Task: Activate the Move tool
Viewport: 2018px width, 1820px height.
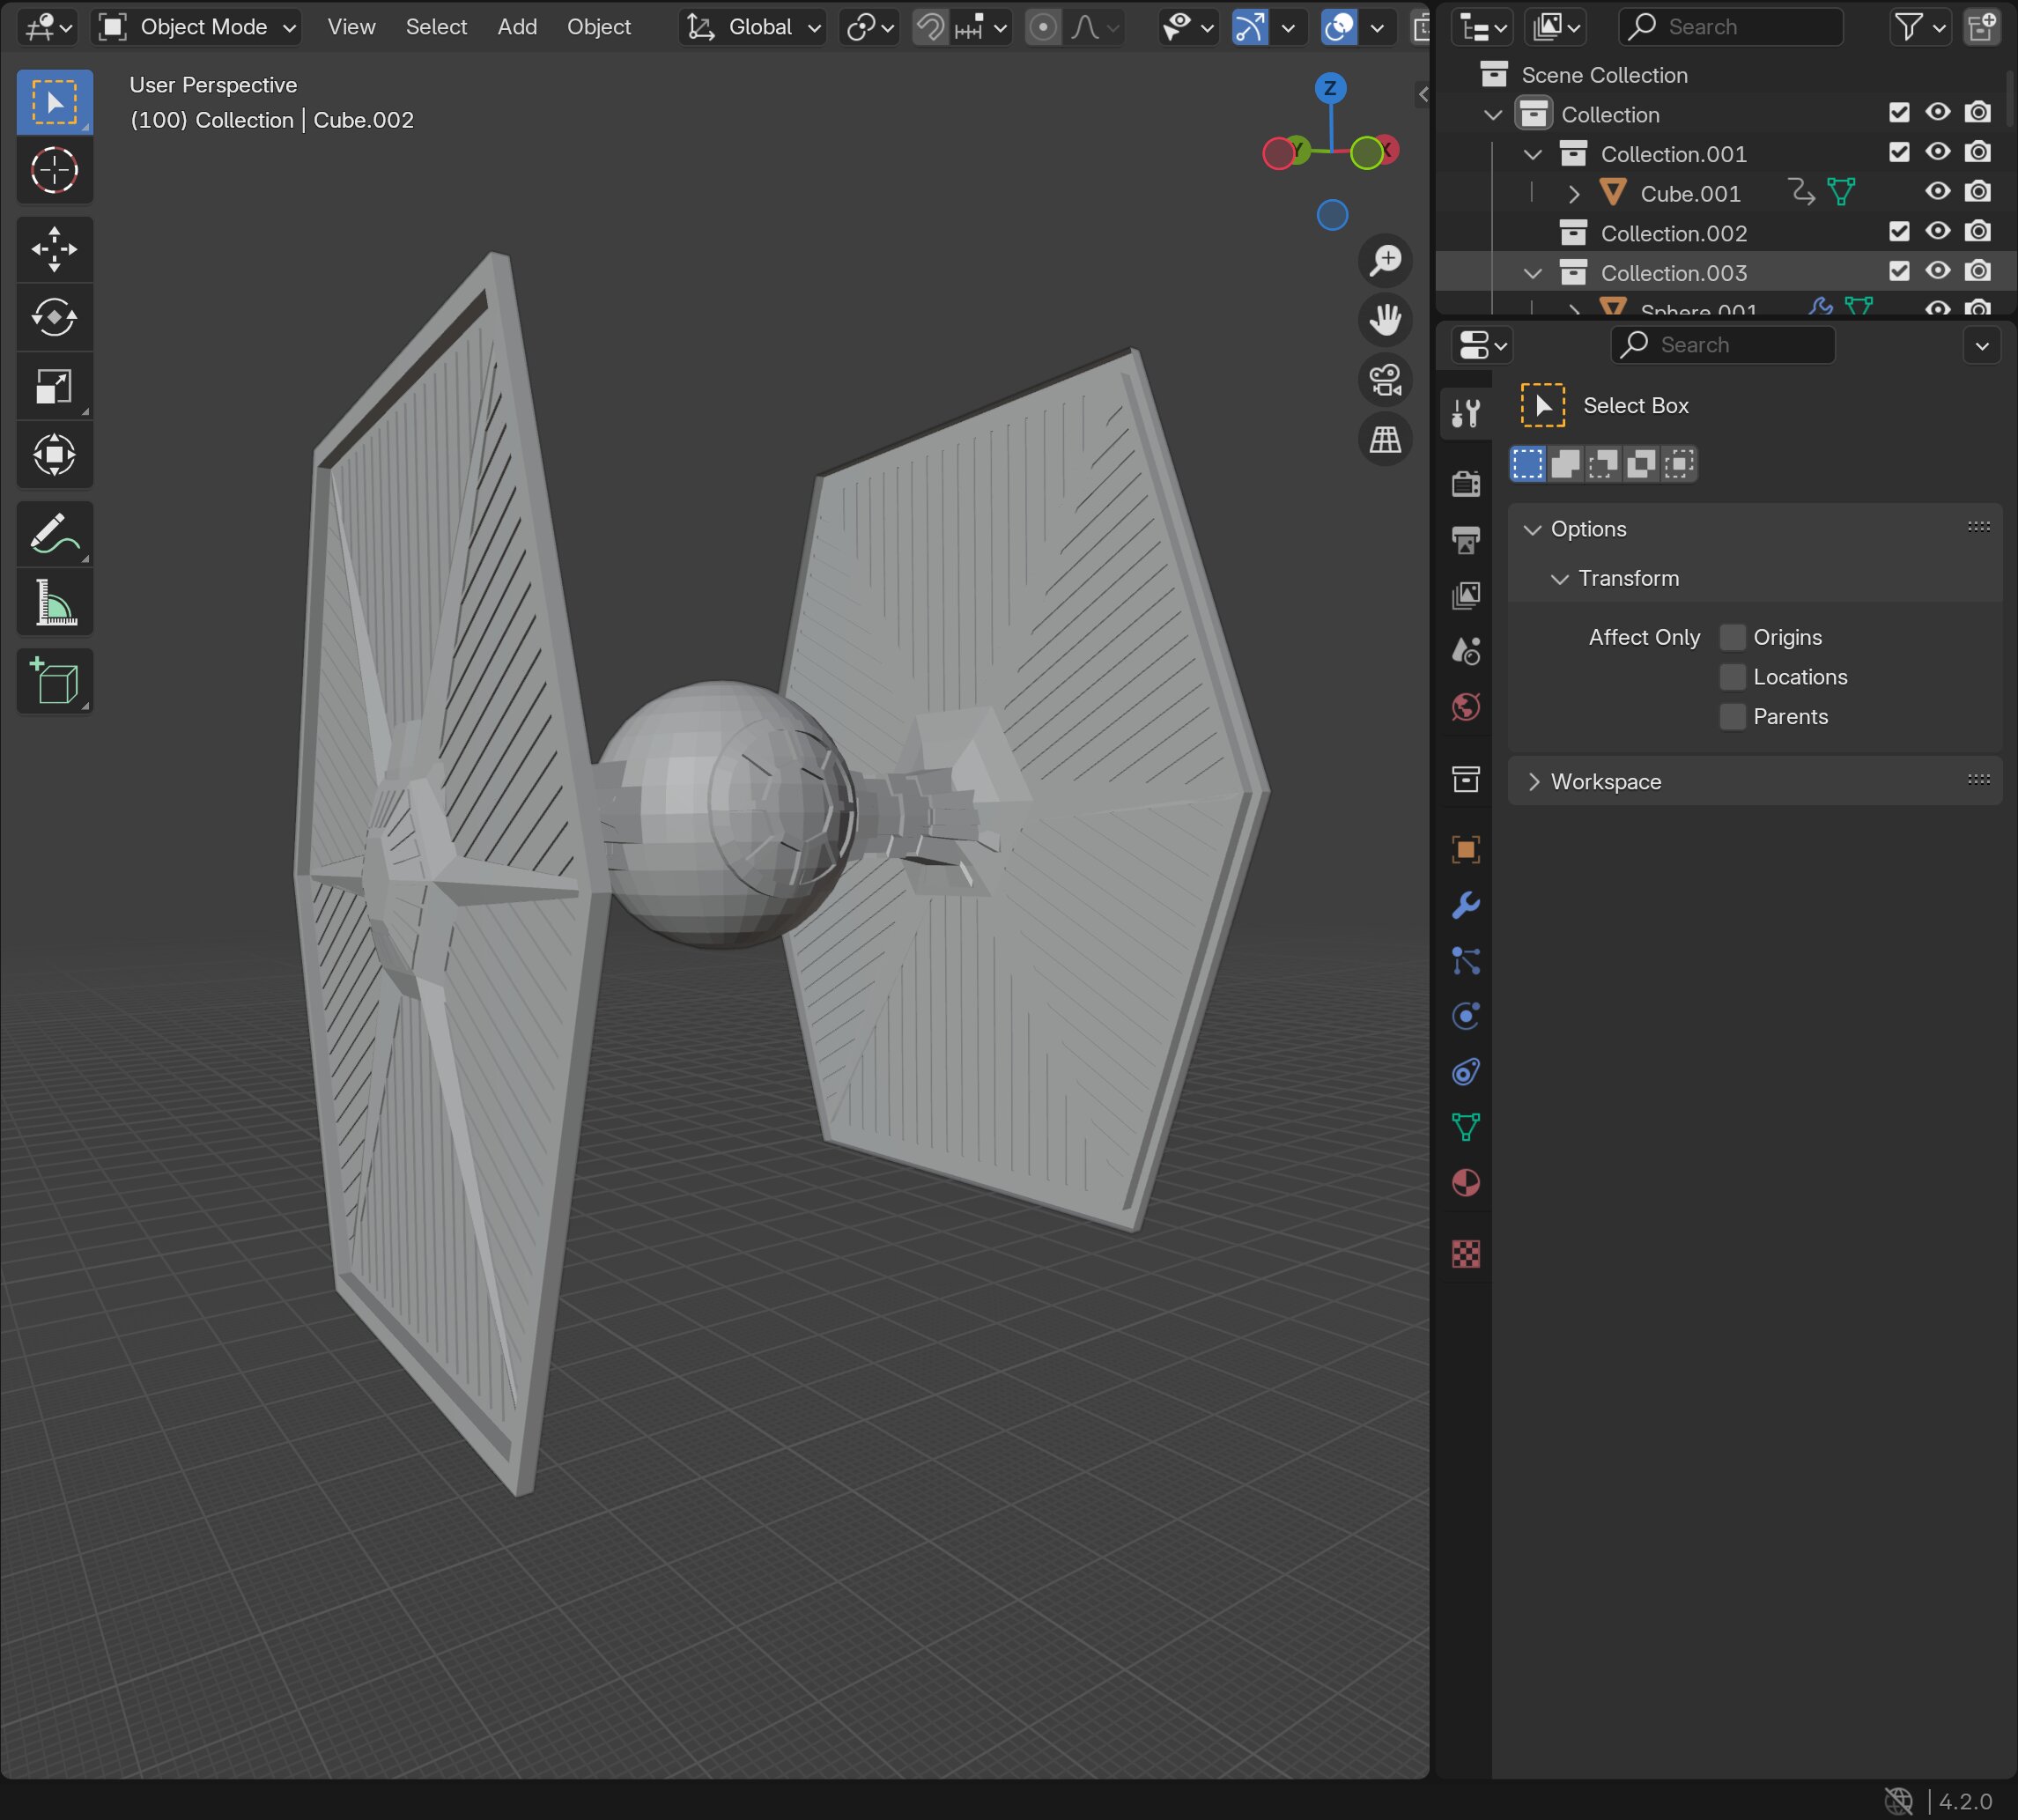Action: [x=54, y=249]
